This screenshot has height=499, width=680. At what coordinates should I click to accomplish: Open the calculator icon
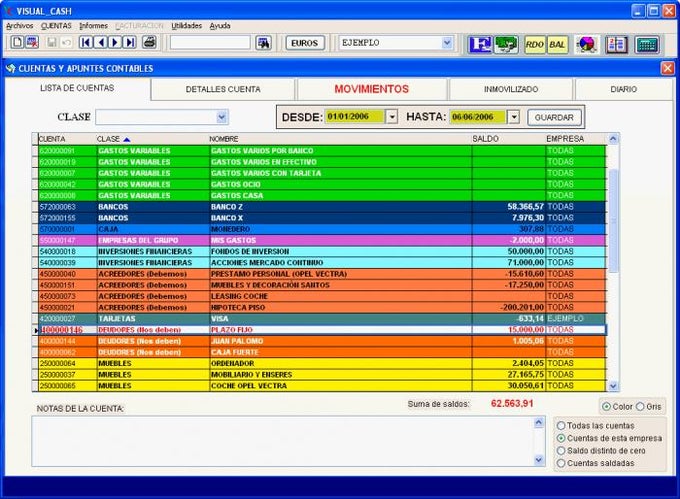coord(647,44)
